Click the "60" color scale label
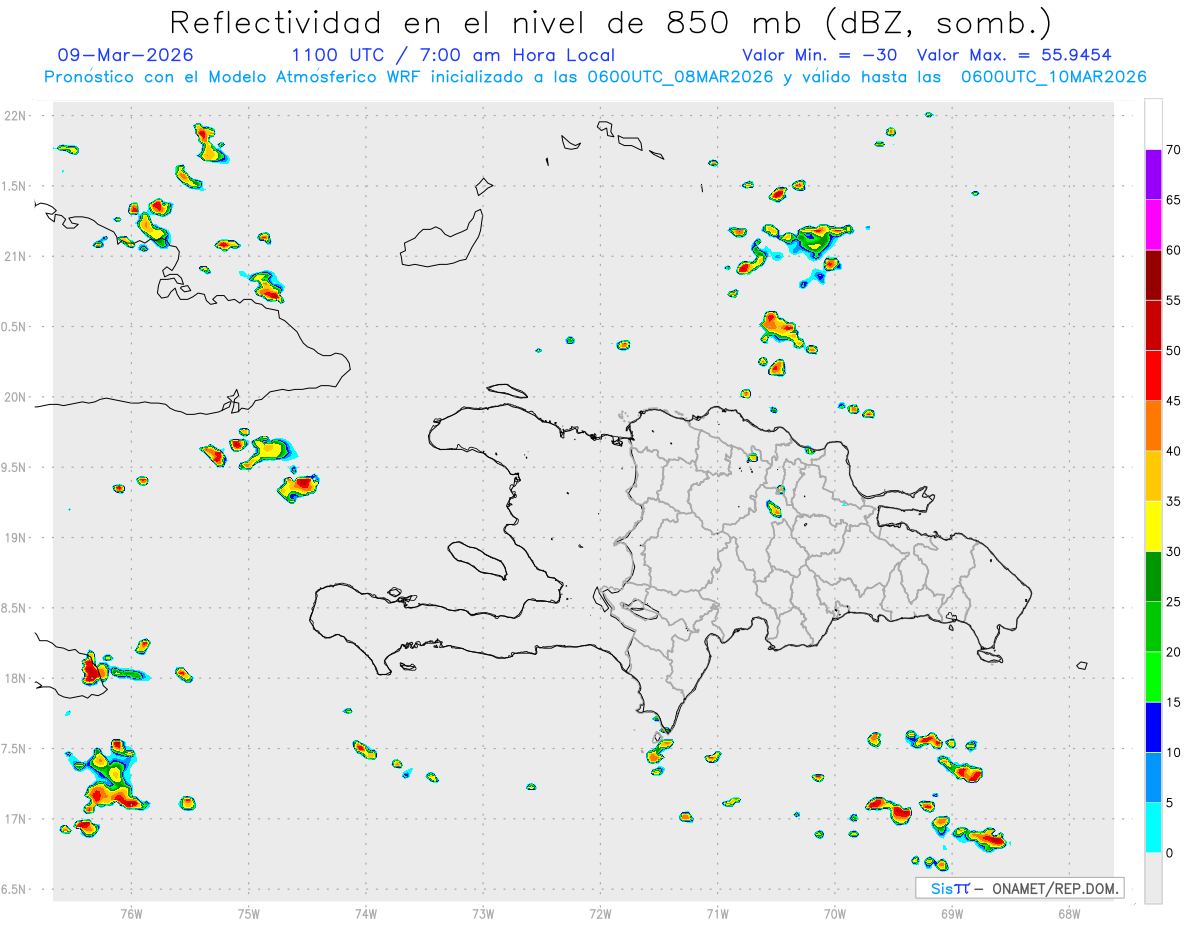1200x927 pixels. (1174, 250)
